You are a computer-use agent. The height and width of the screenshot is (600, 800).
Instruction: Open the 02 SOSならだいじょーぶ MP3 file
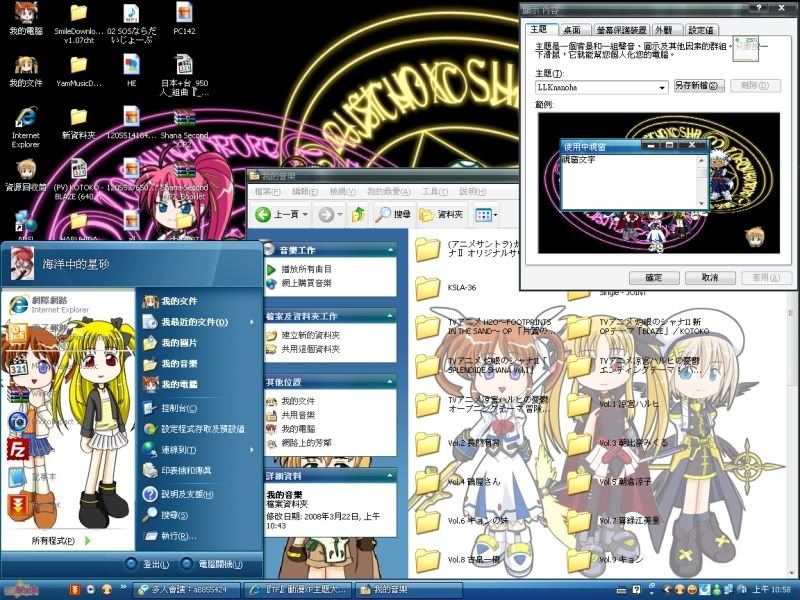tap(131, 23)
